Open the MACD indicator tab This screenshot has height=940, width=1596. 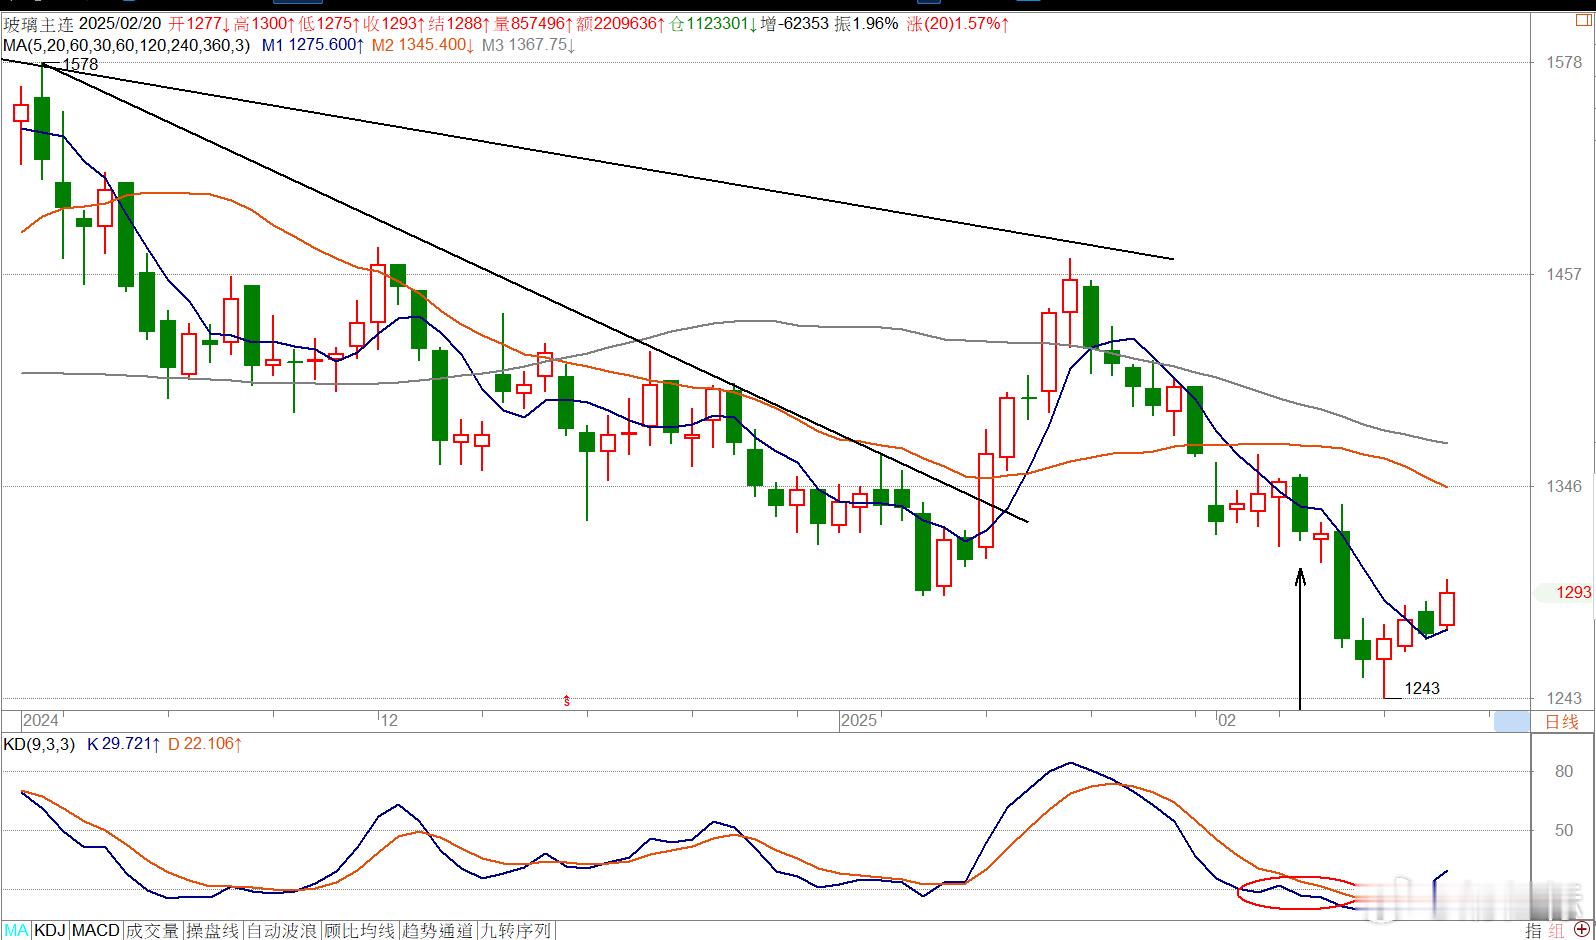click(96, 931)
